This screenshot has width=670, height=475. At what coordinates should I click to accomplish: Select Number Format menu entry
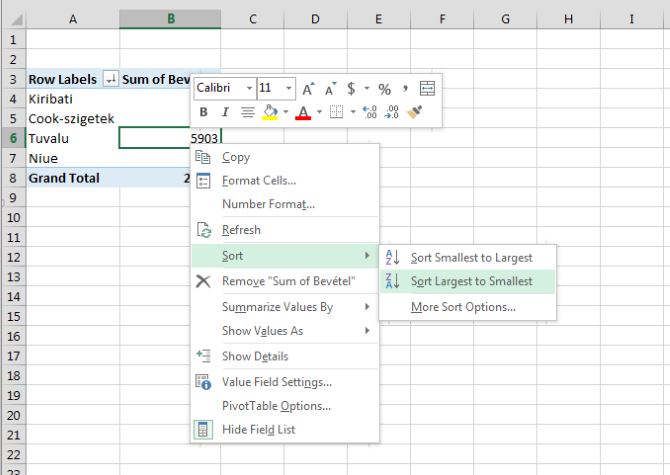click(x=285, y=204)
